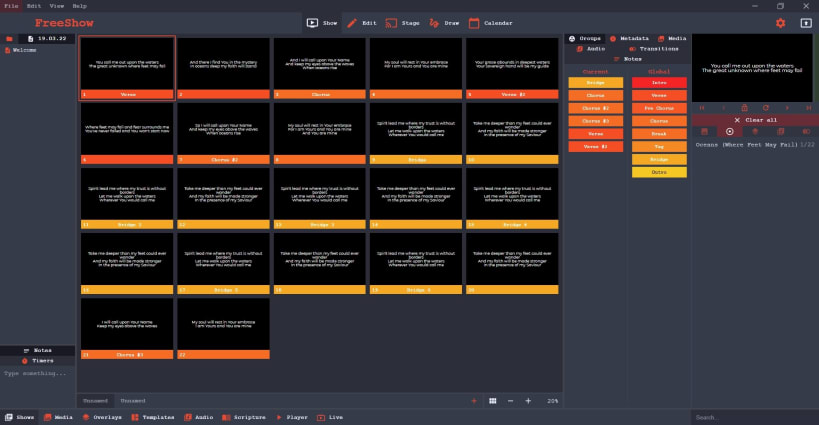Toggle the grid view icon in bottom bar
Viewport: 819px width, 425px height.
[493, 401]
